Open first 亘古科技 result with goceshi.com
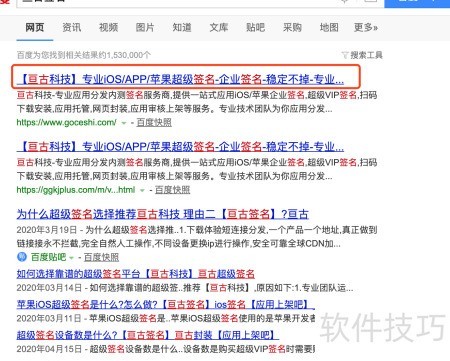450x361 pixels. point(180,79)
